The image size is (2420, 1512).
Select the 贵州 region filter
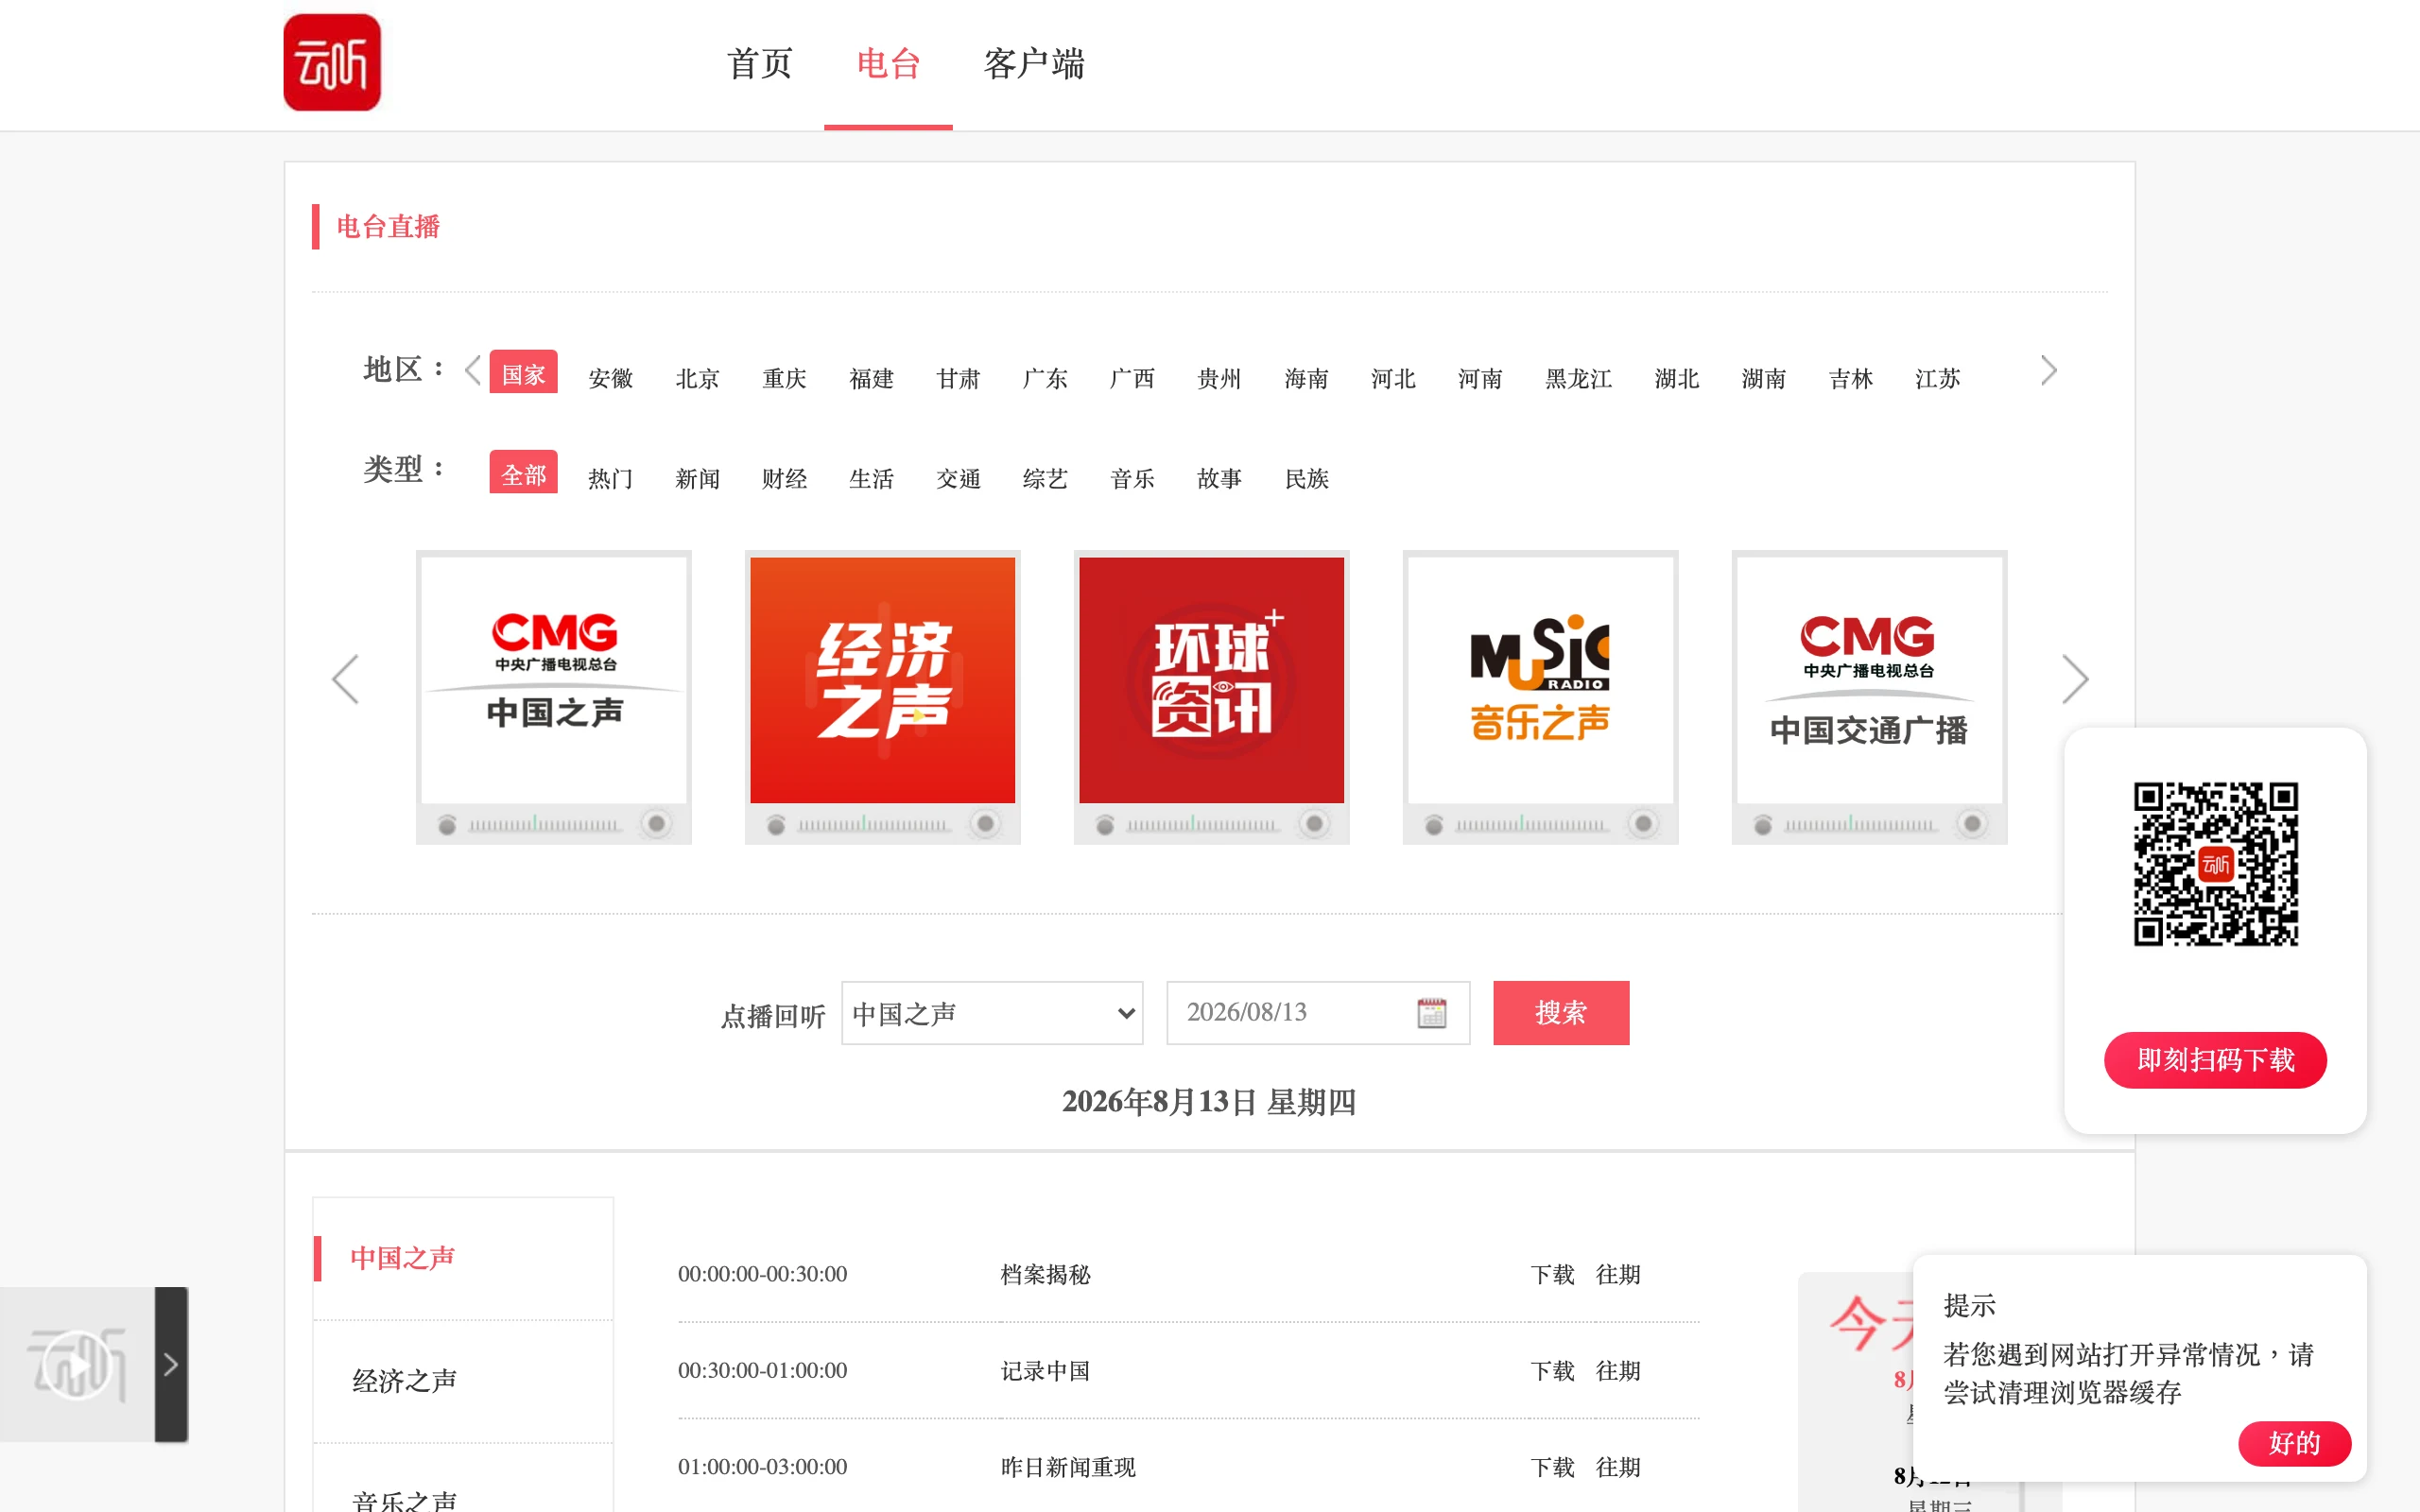click(x=1219, y=378)
